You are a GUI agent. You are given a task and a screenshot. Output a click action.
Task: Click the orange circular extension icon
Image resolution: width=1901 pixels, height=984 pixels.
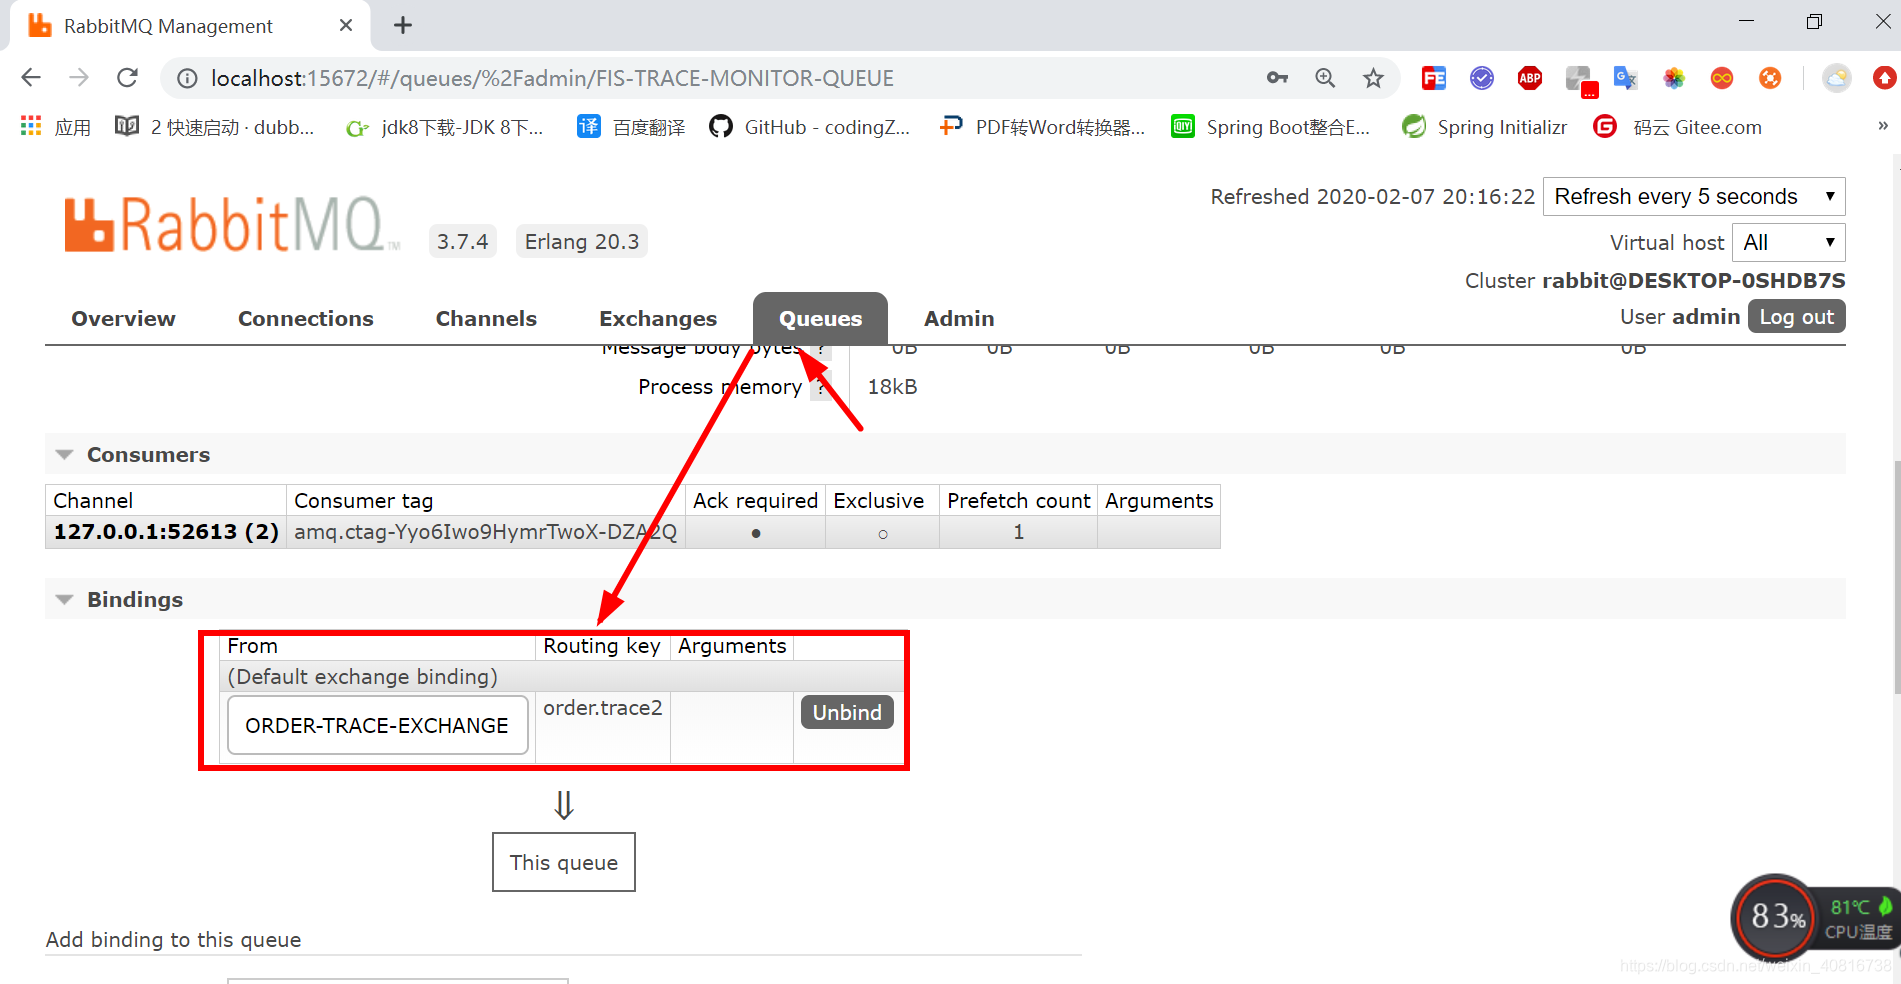(x=1770, y=78)
